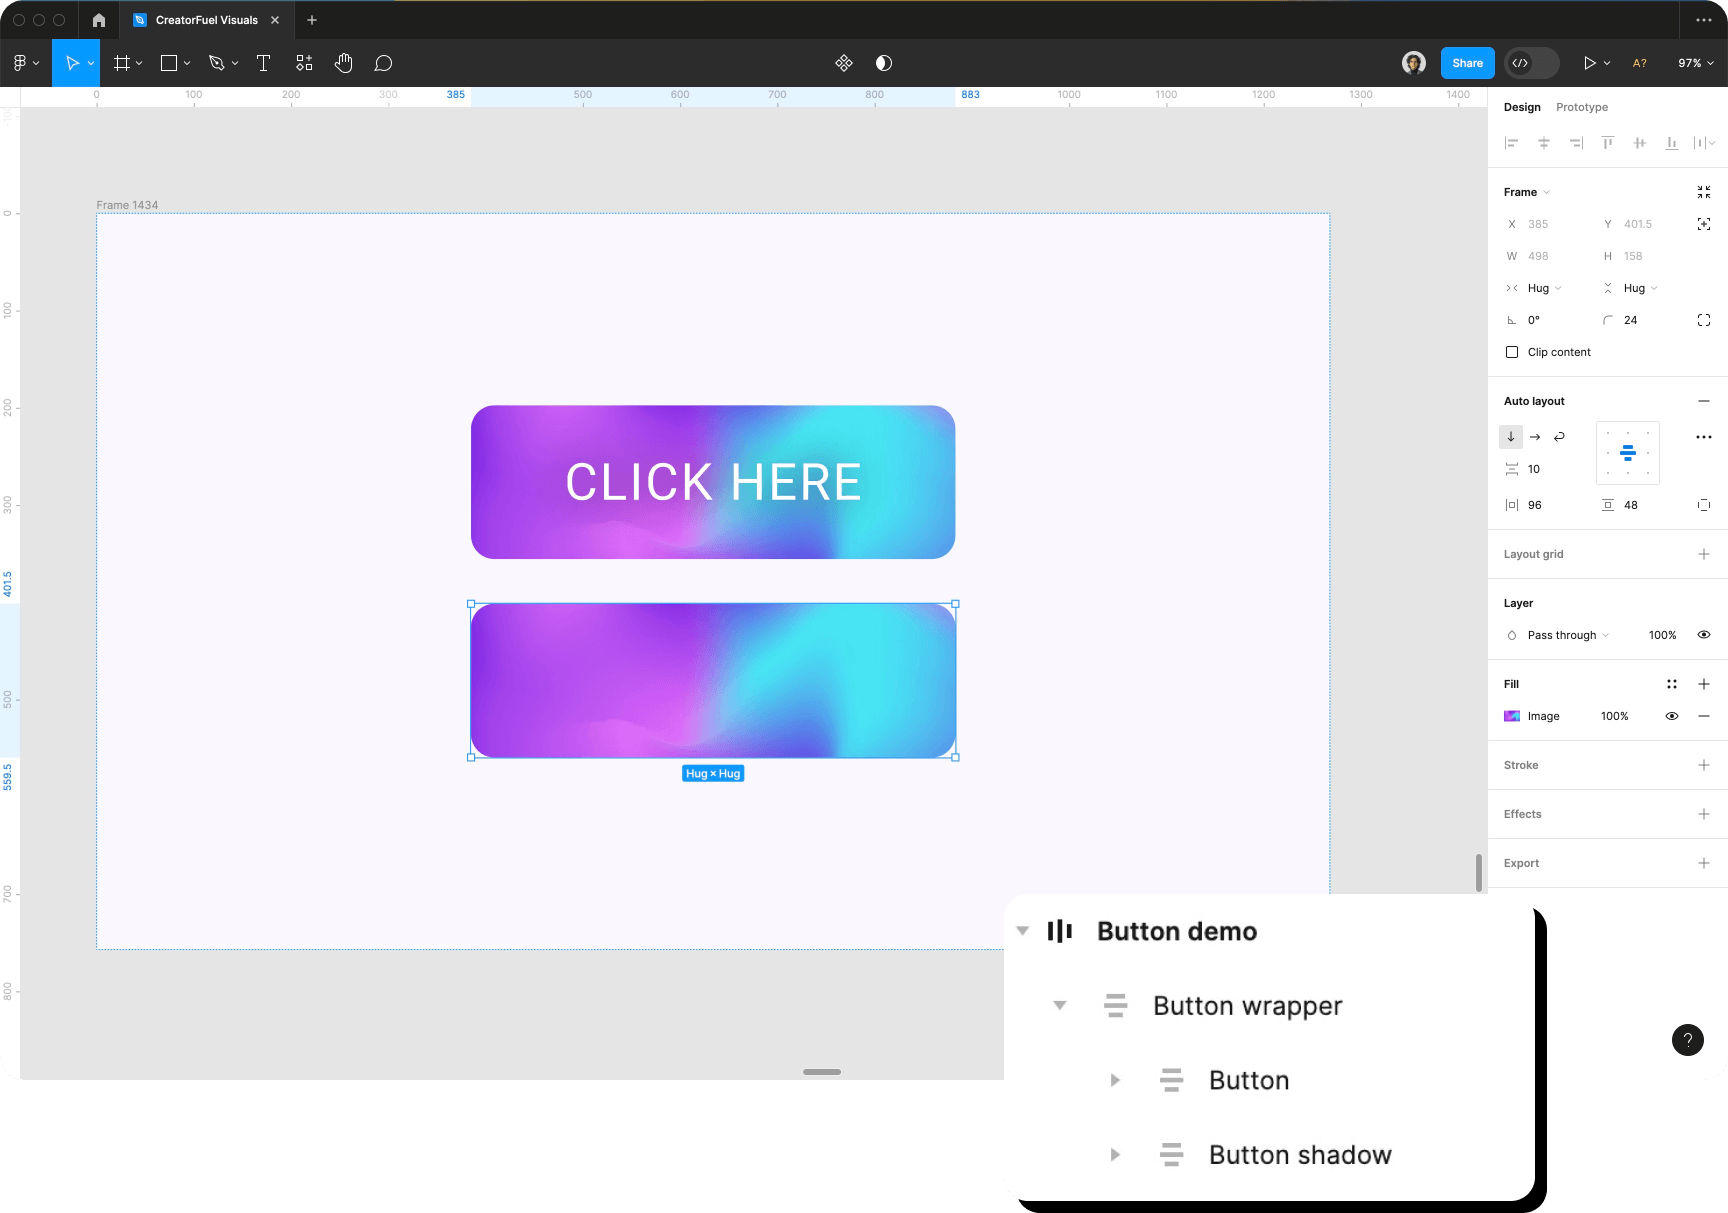
Task: Open the Actions search panel
Action: (304, 63)
